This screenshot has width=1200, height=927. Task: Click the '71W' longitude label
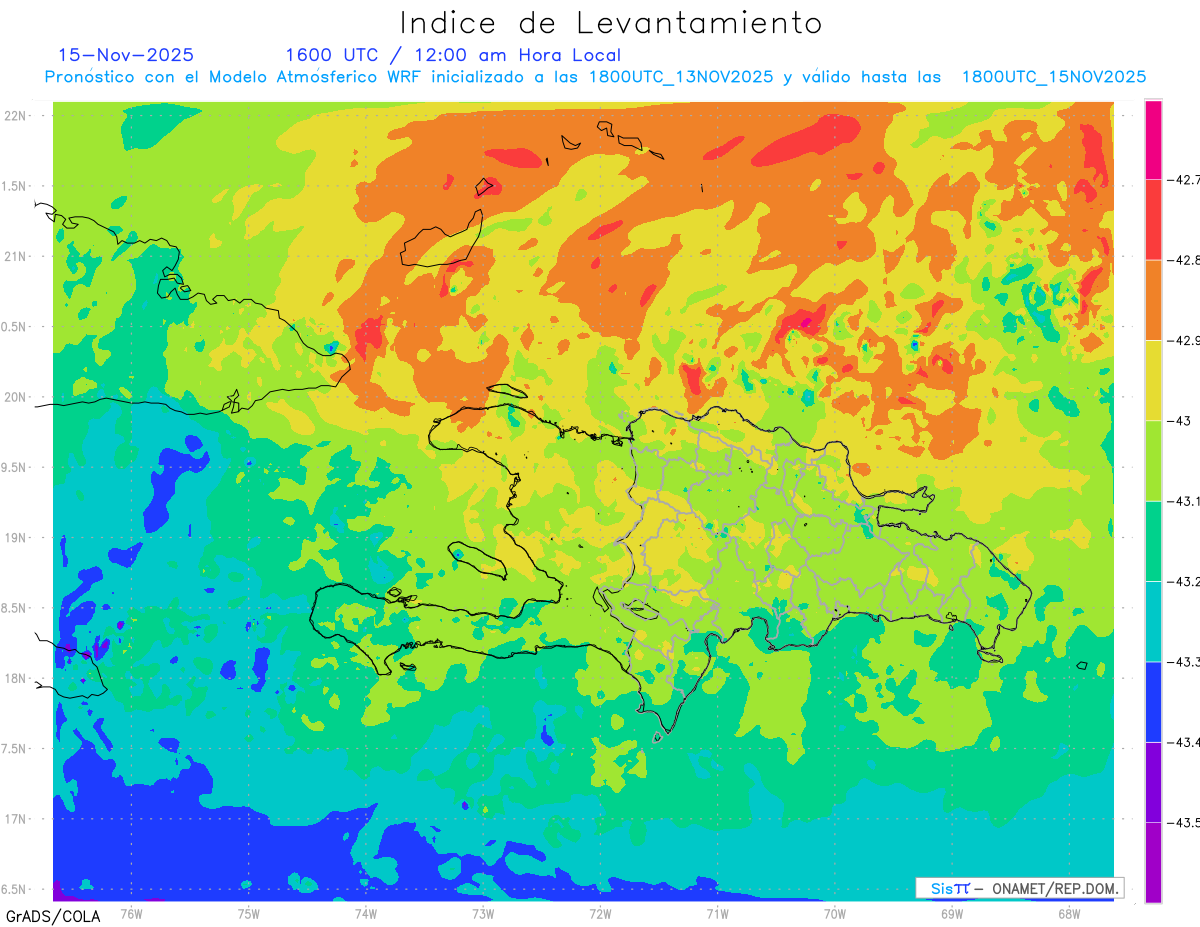pos(717,913)
